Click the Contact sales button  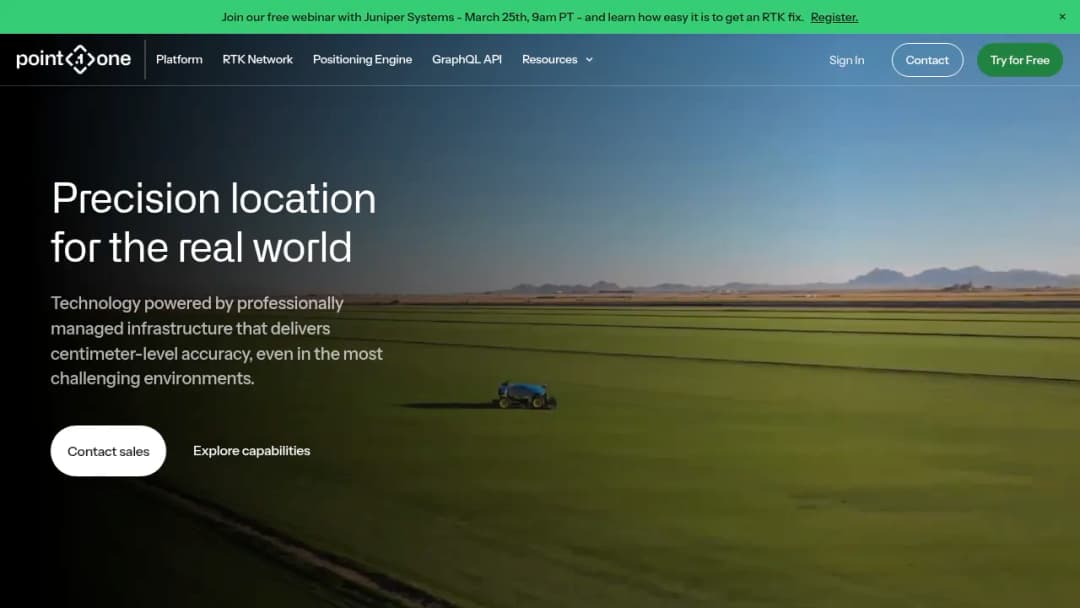(x=108, y=451)
